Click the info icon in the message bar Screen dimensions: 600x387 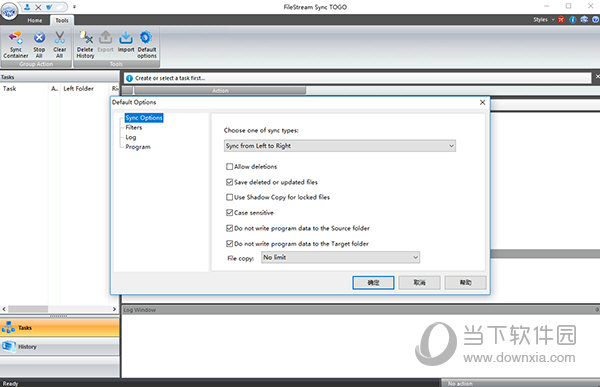[x=129, y=78]
